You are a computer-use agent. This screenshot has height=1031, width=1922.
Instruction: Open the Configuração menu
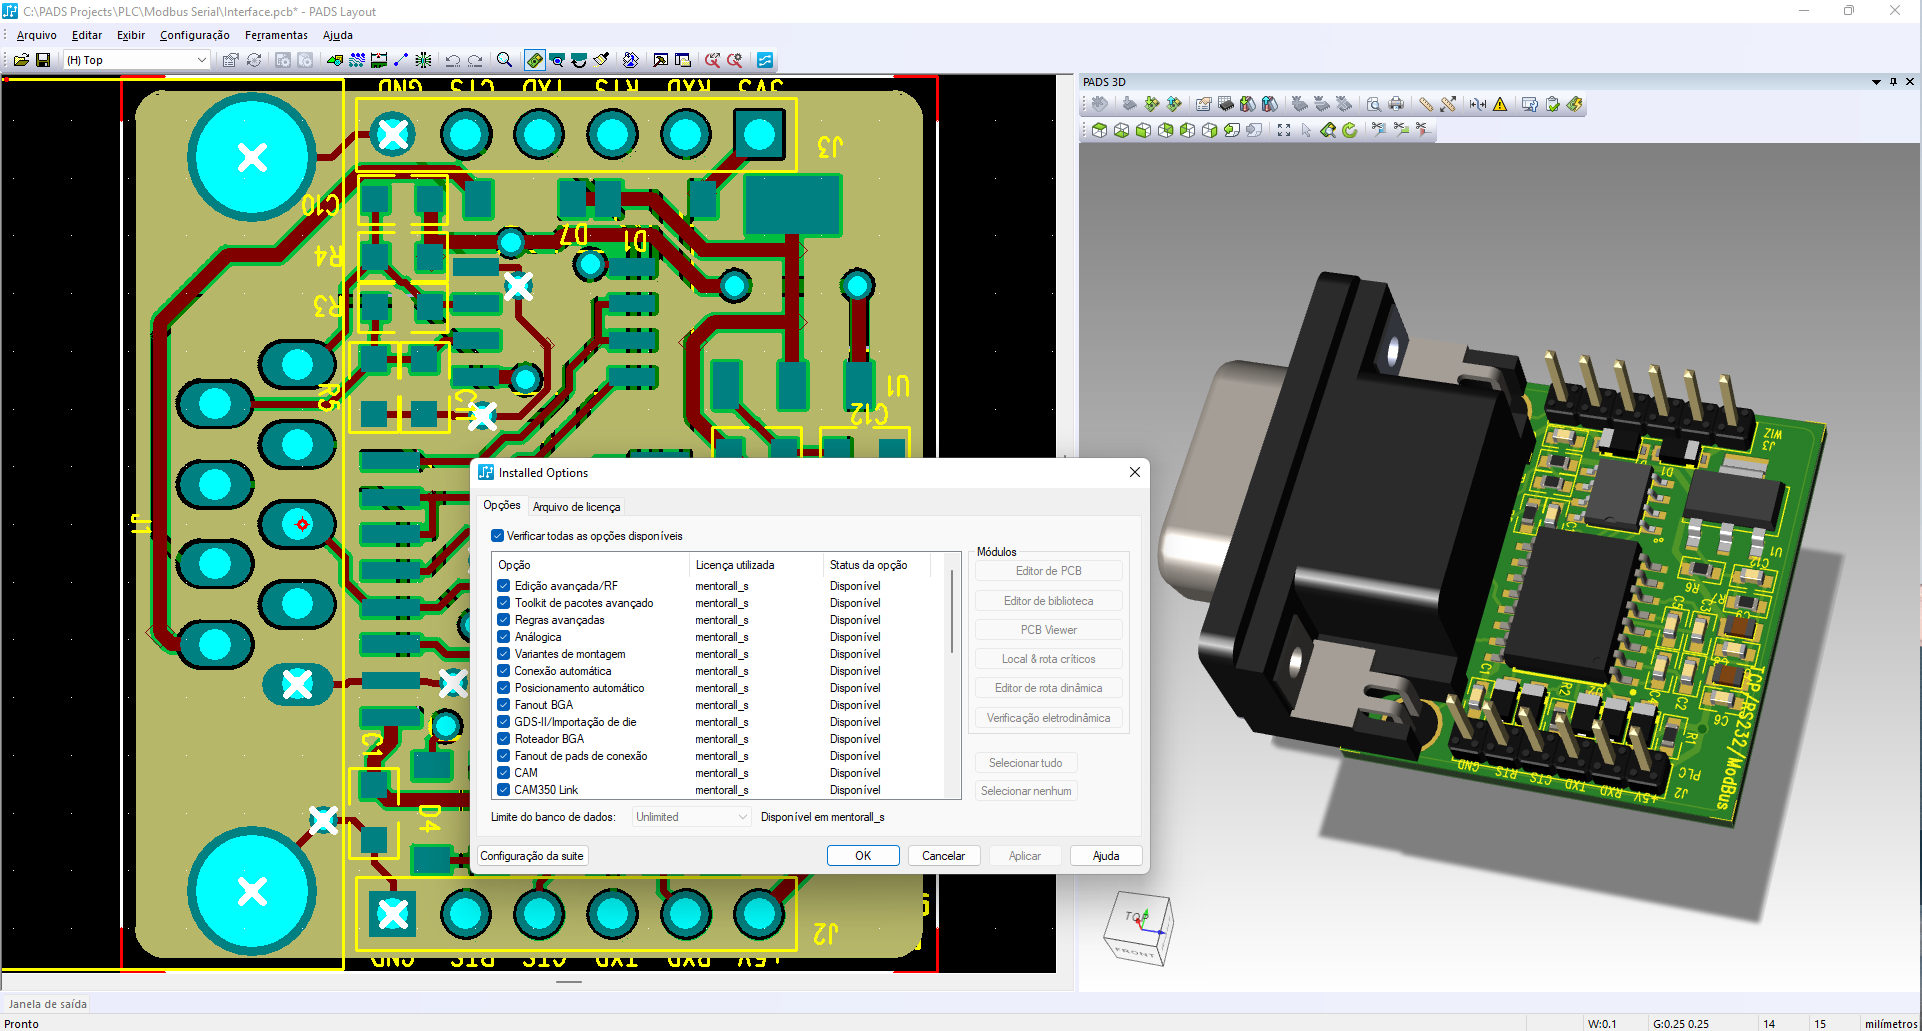pos(195,35)
